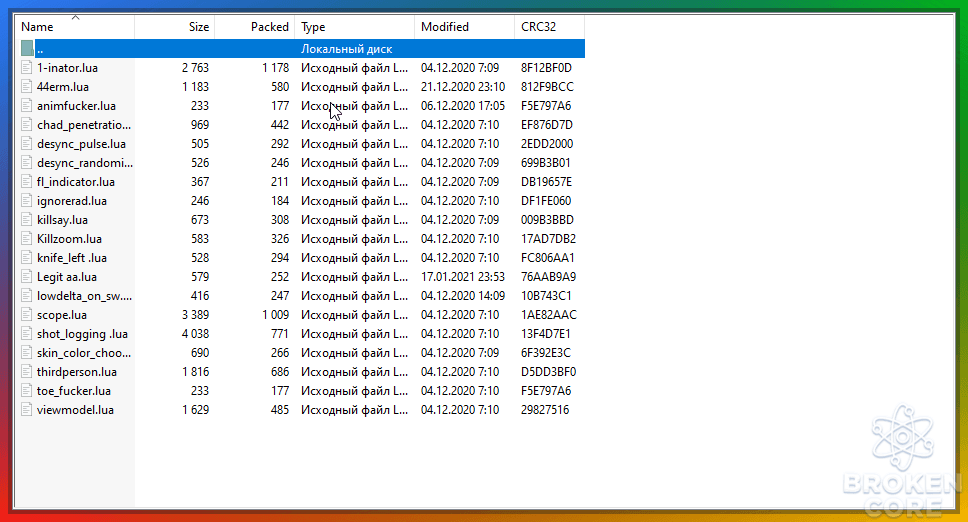Click the modified date 06.12.2020 17:05
968x522 pixels.
[463, 106]
